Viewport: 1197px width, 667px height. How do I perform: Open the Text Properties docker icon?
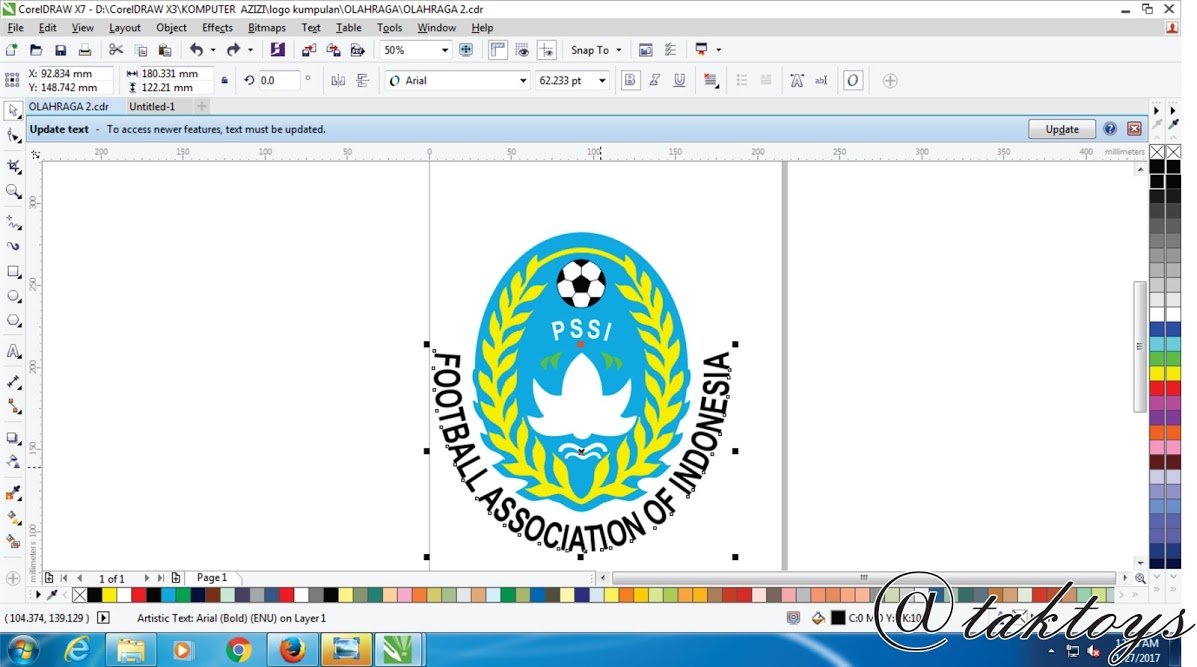[x=796, y=81]
